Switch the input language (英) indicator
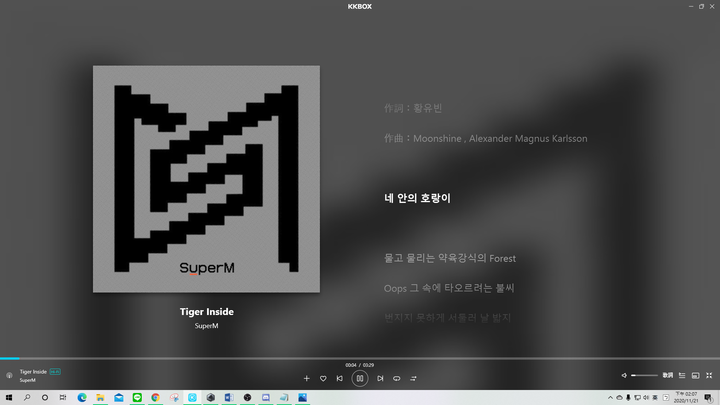Screen dimensions: 720x405 [655, 398]
